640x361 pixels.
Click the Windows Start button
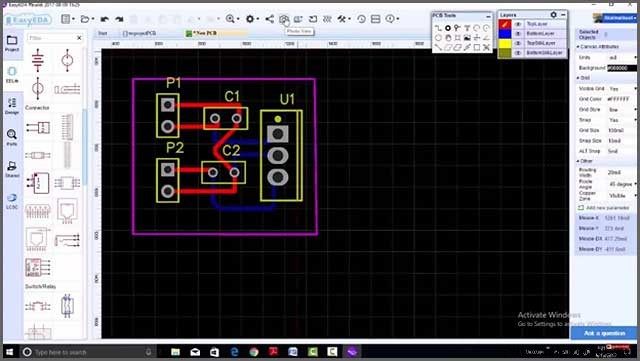point(10,352)
